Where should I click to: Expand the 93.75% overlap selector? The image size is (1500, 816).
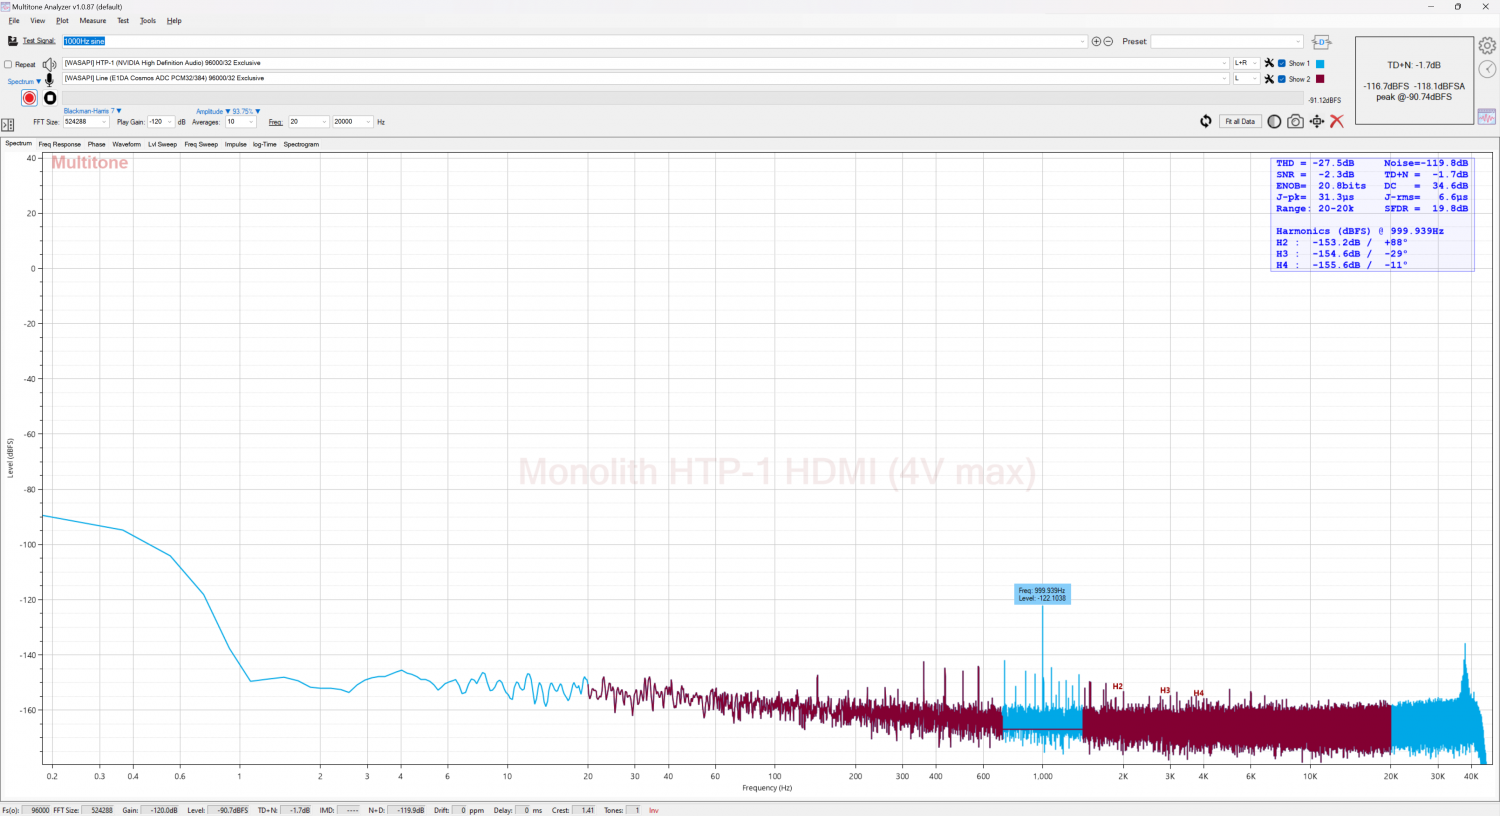(246, 111)
